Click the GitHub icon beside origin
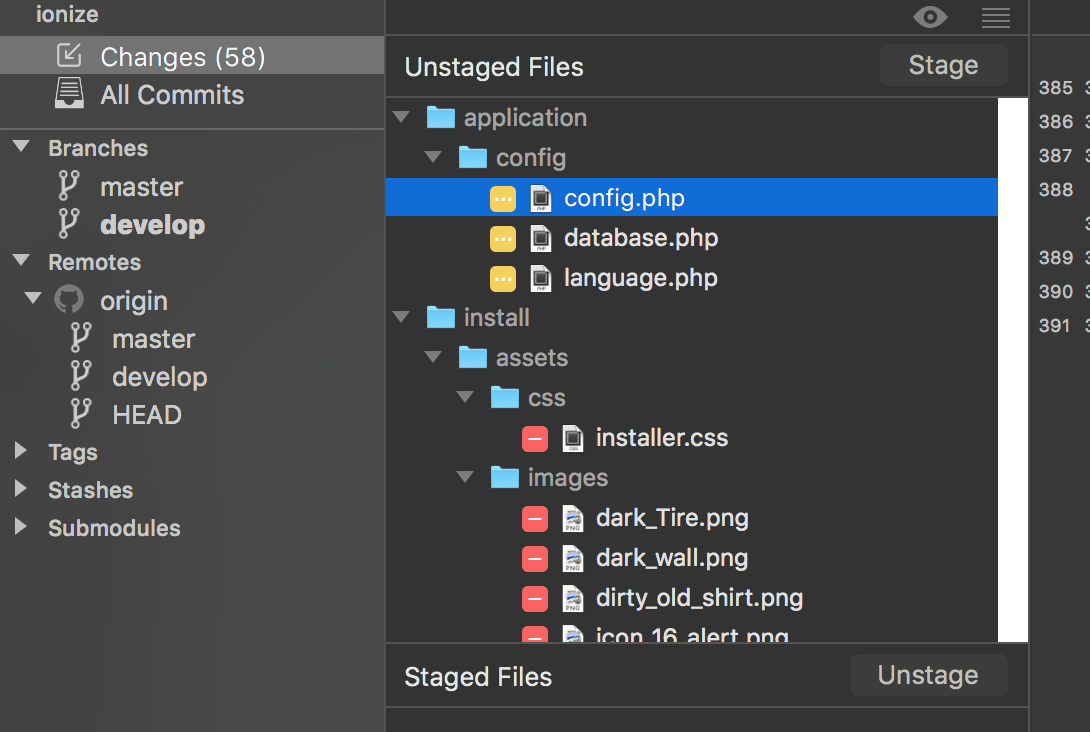1090x732 pixels. tap(69, 300)
